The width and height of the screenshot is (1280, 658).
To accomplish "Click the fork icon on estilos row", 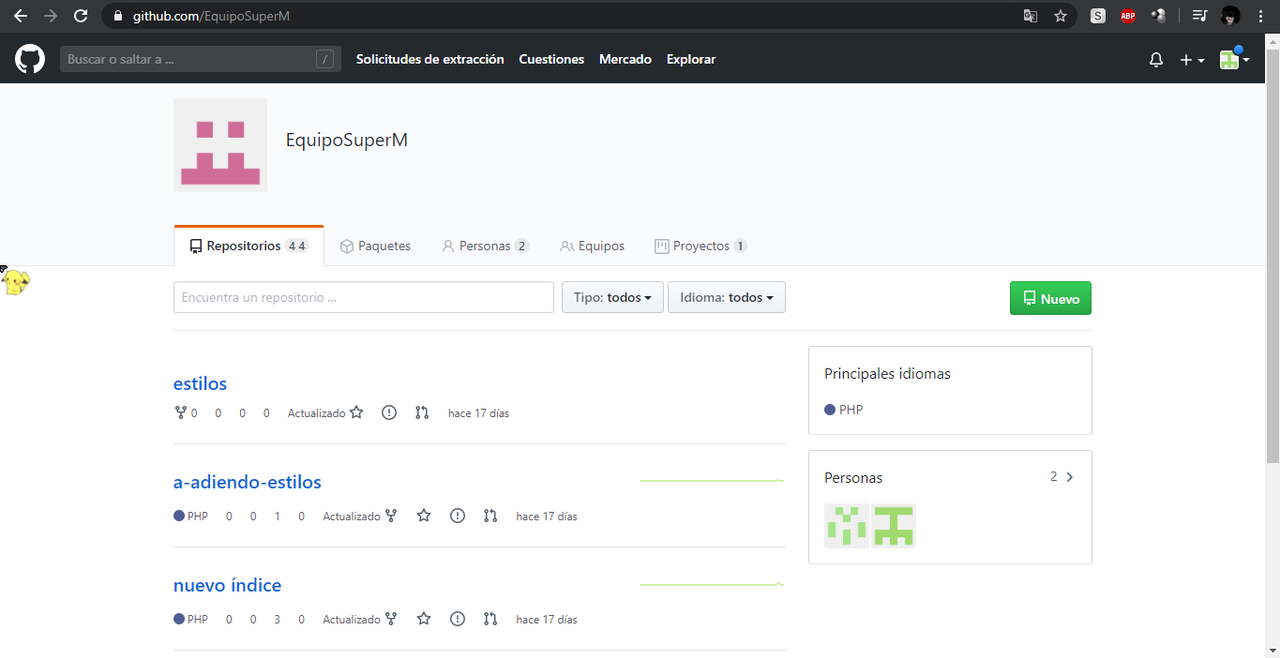I will (x=181, y=413).
